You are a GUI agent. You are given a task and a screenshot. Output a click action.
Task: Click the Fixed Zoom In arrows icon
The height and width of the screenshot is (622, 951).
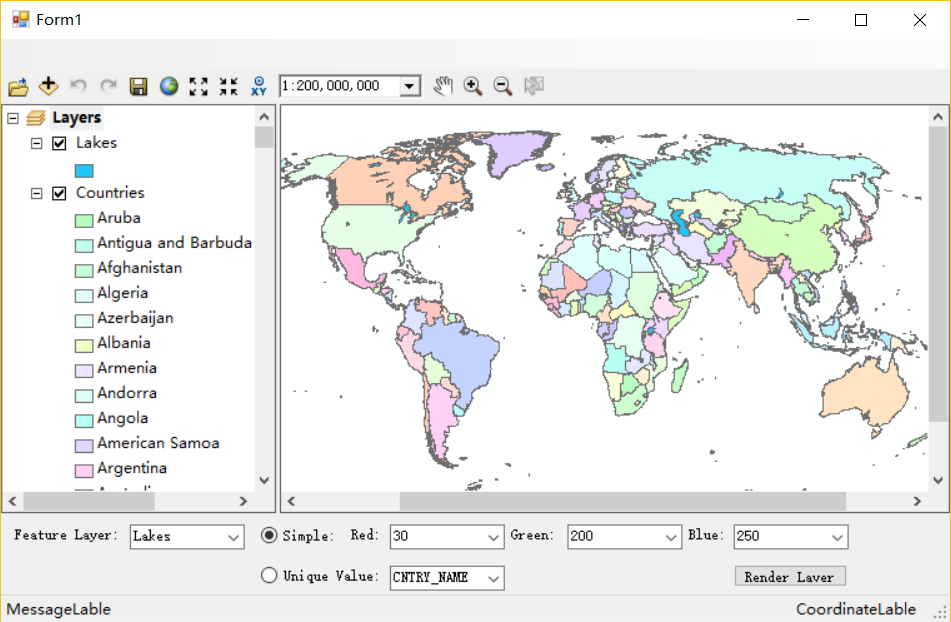click(198, 86)
